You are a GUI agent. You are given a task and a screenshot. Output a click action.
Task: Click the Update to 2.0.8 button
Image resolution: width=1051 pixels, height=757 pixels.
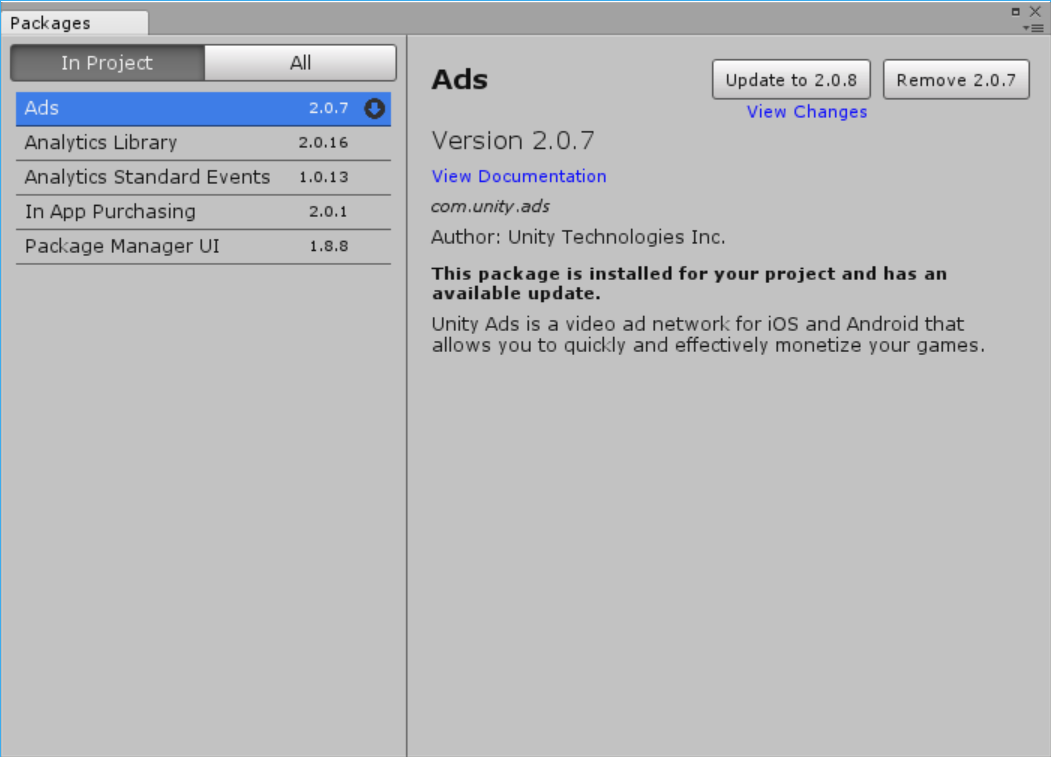[791, 80]
